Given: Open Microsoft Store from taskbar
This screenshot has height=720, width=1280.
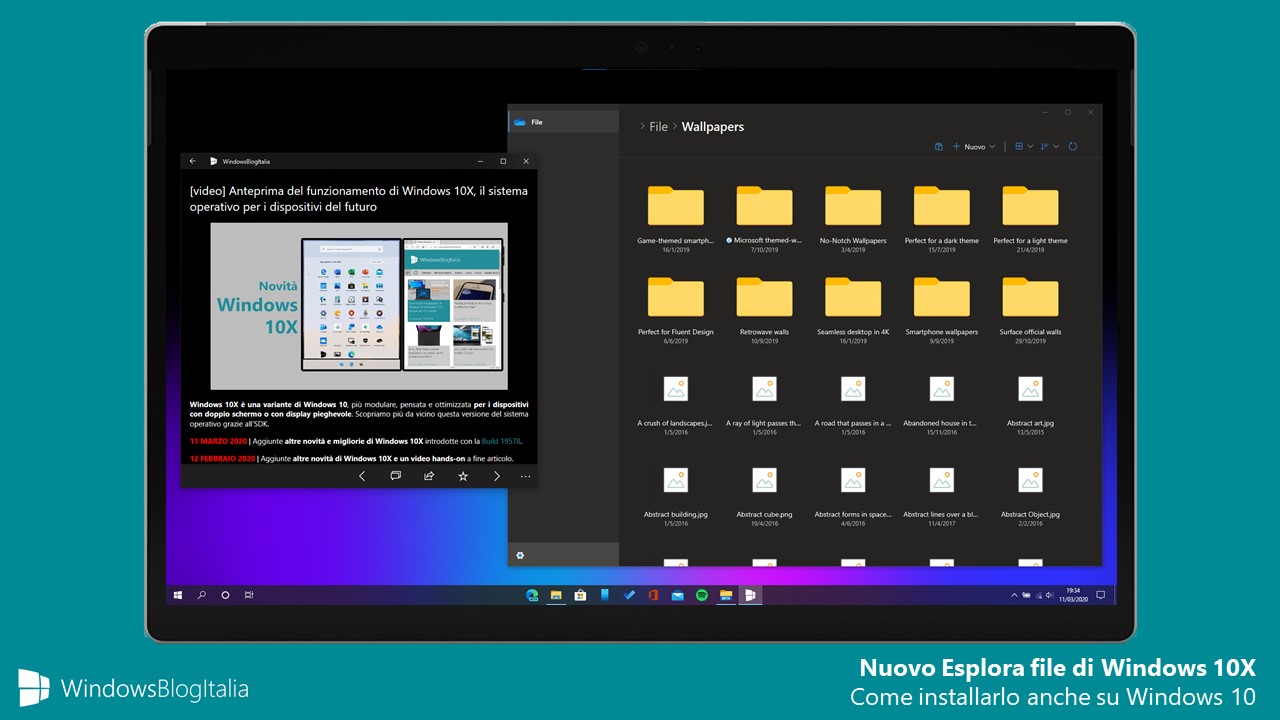Looking at the screenshot, I should [x=580, y=595].
